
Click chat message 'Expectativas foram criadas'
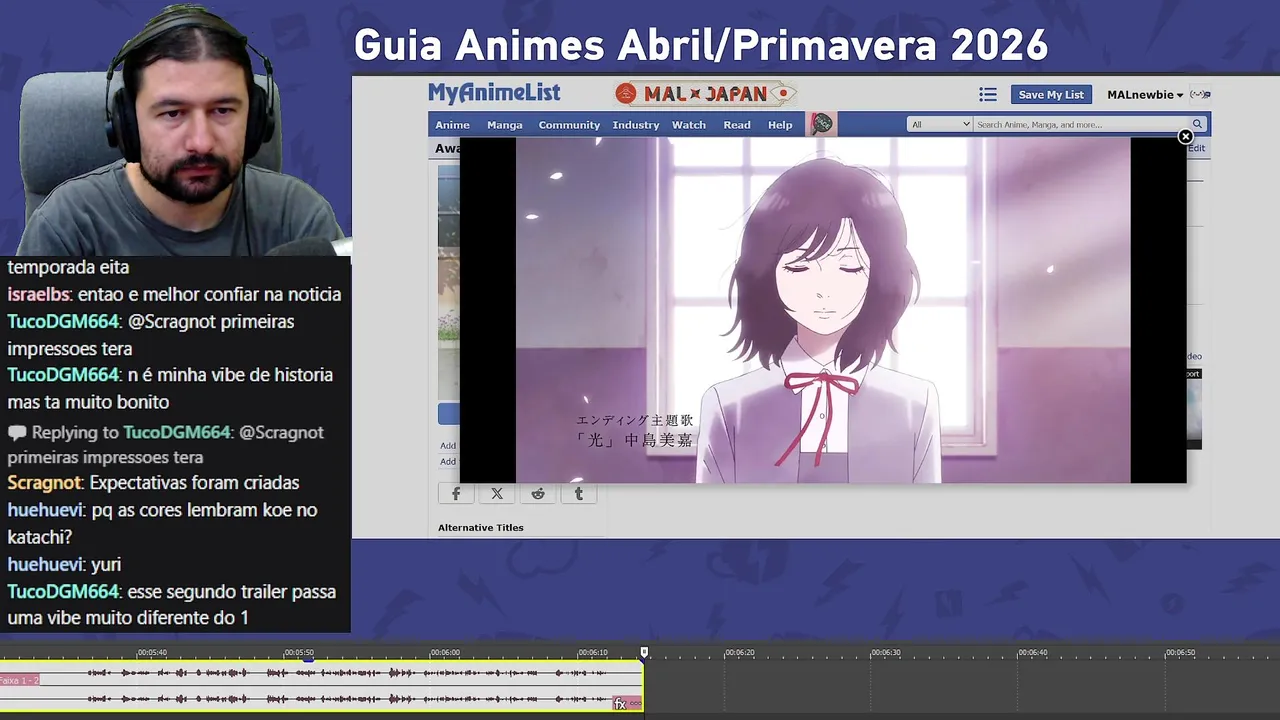click(x=194, y=483)
